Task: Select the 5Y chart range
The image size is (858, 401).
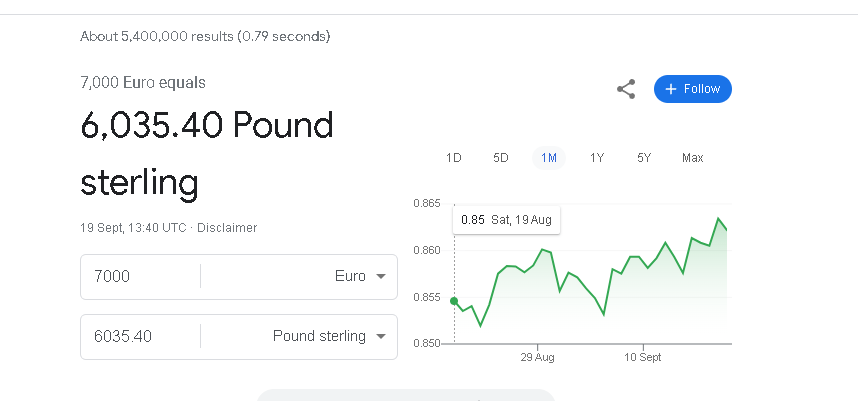Action: coord(644,158)
